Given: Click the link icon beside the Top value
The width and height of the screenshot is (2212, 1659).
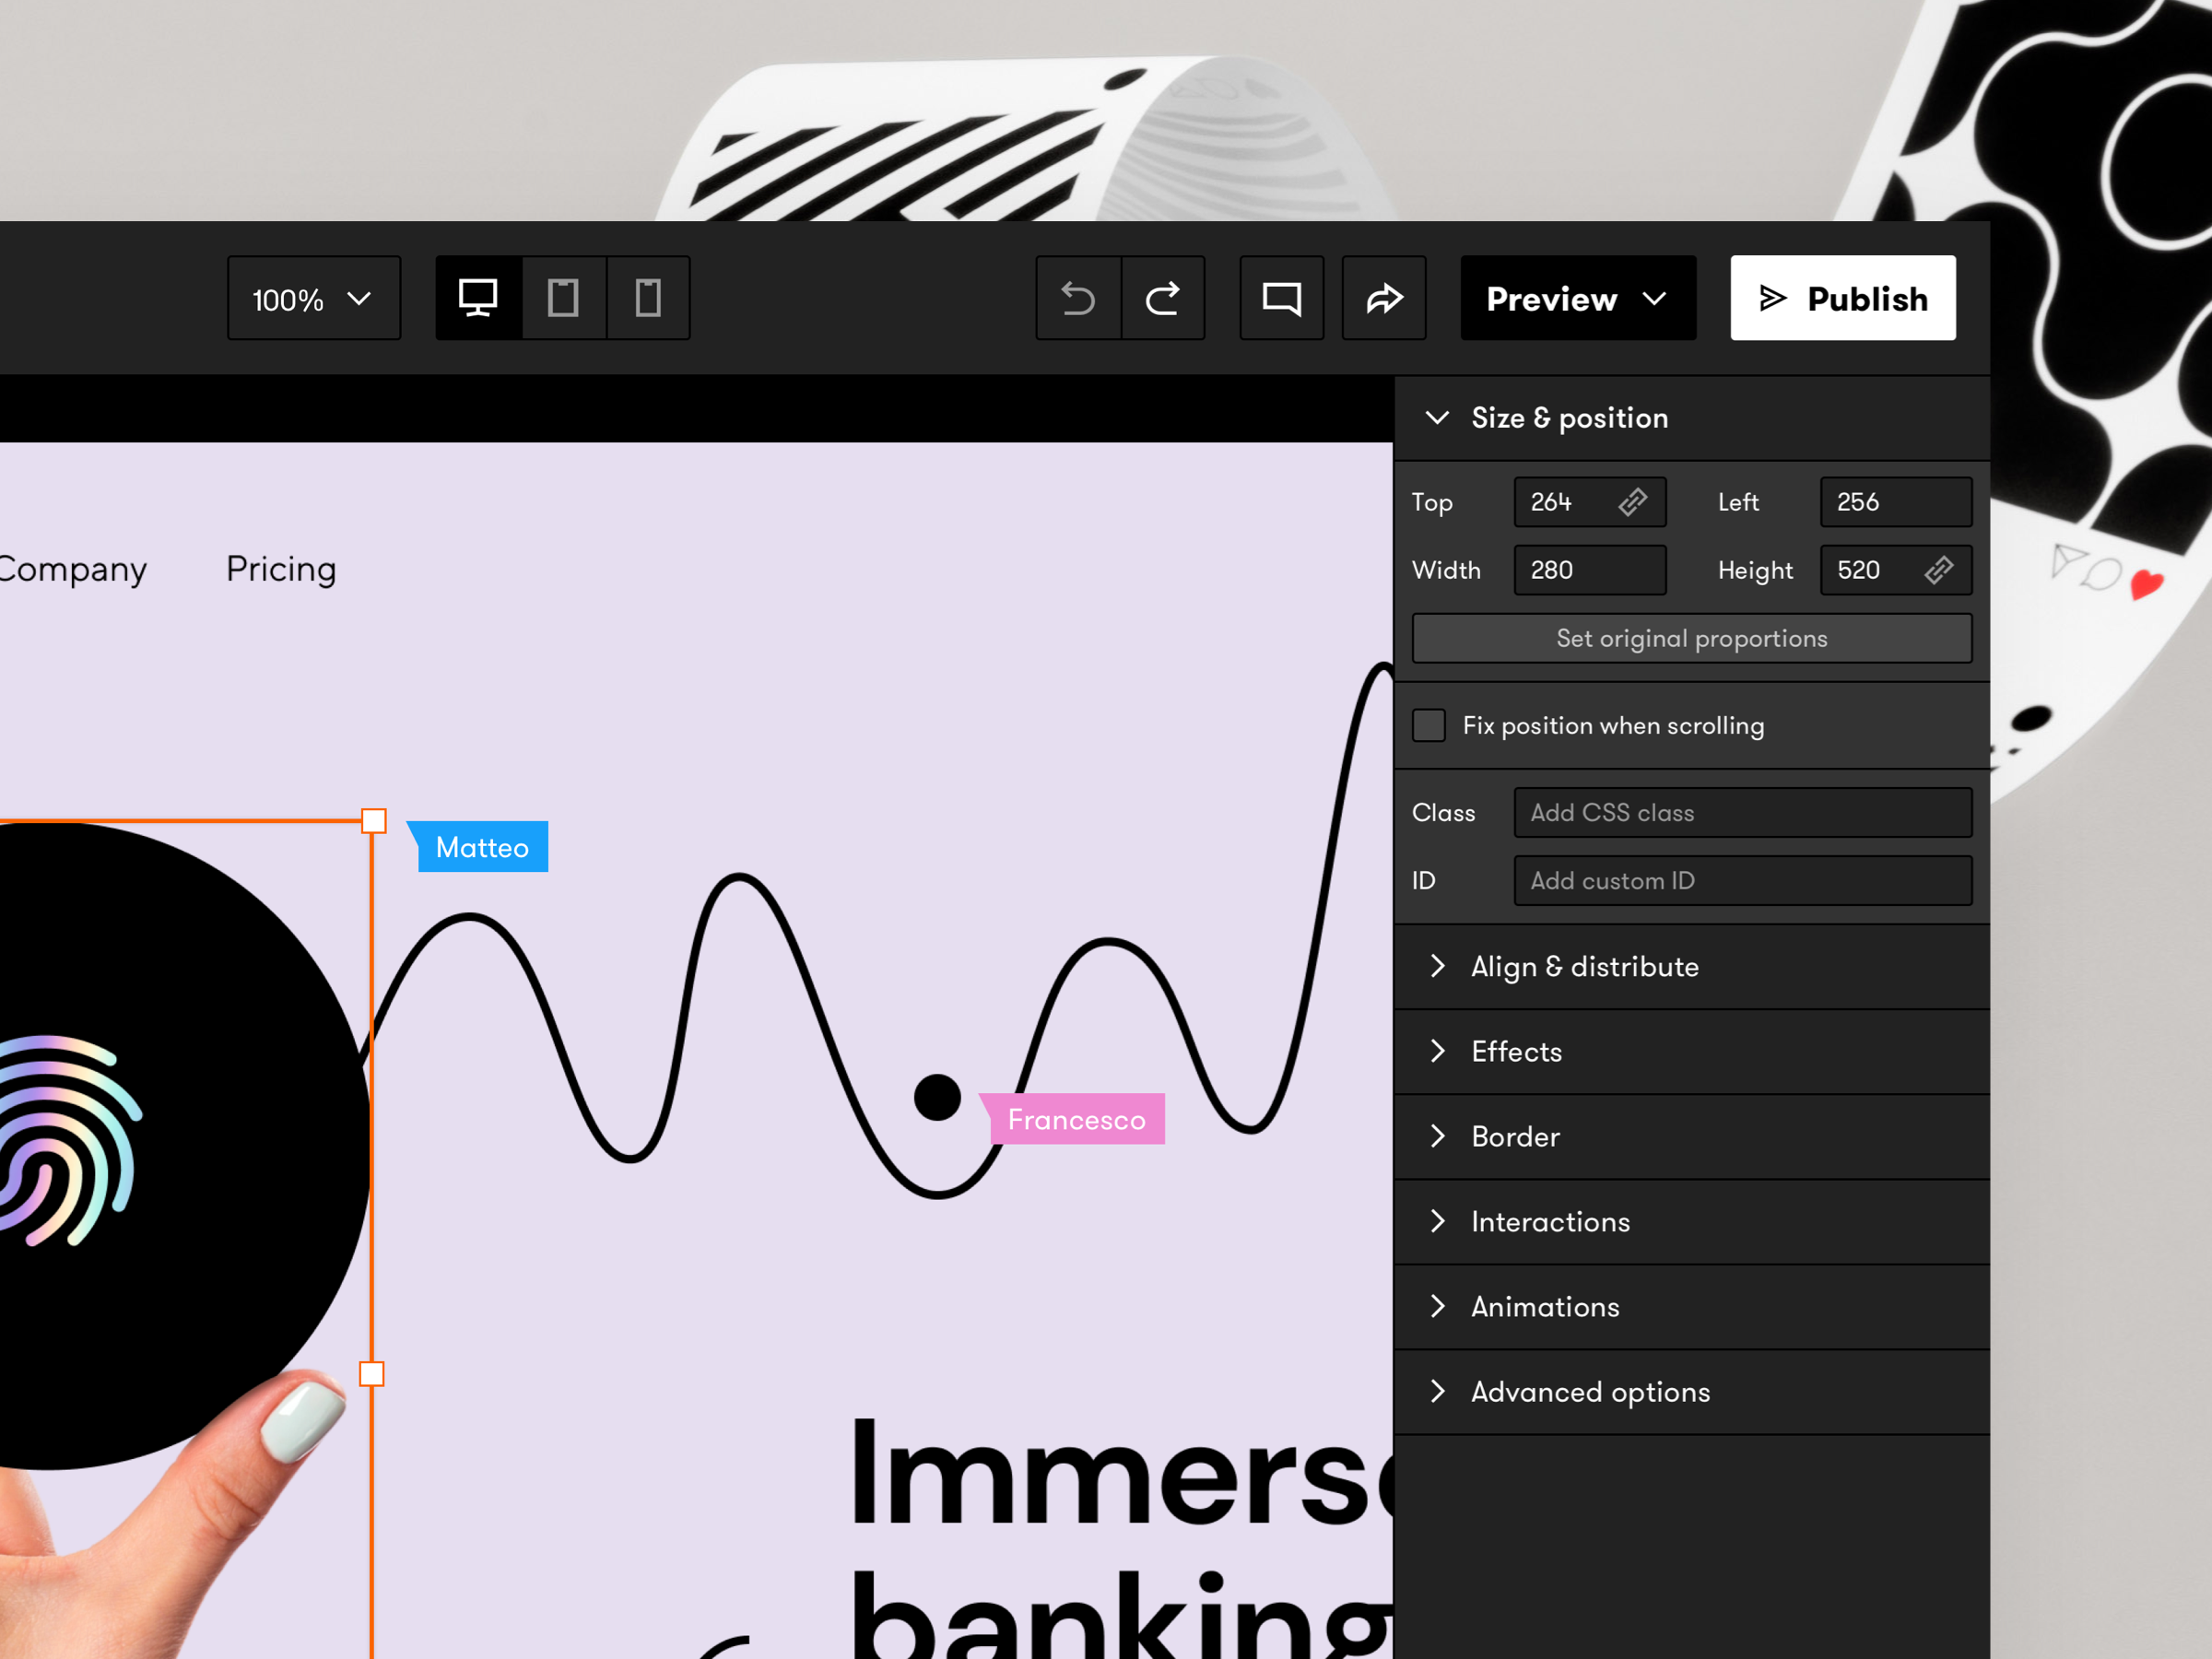Looking at the screenshot, I should pyautogui.click(x=1635, y=502).
